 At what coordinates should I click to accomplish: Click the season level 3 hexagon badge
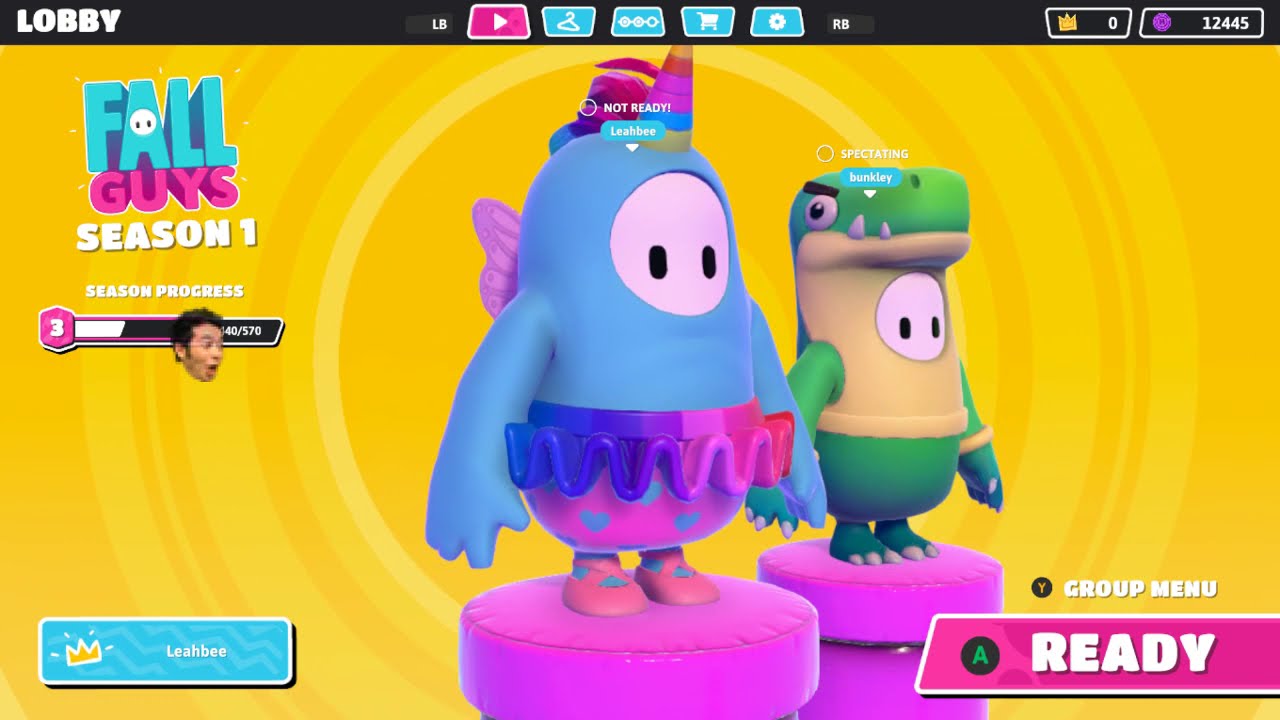(x=57, y=328)
